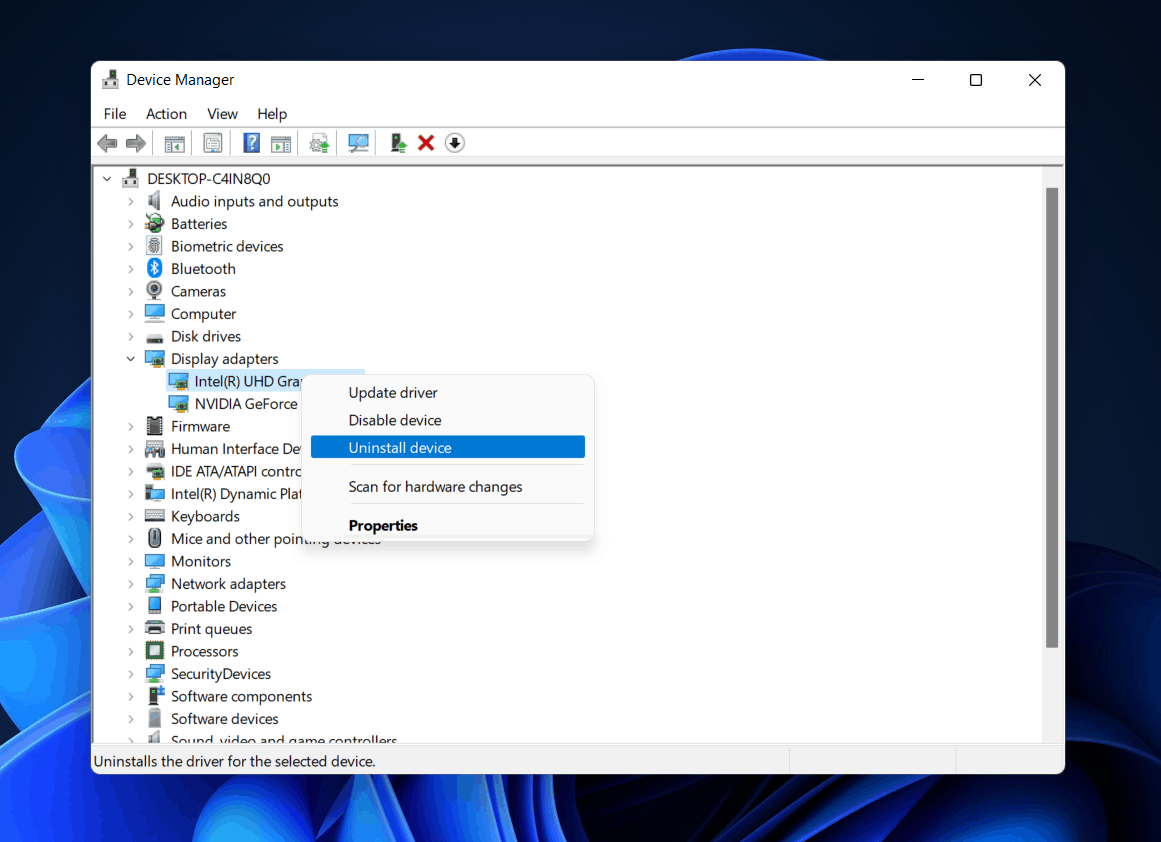Select the NVIDIA GeForce display adapter
This screenshot has width=1161, height=842.
tap(246, 404)
